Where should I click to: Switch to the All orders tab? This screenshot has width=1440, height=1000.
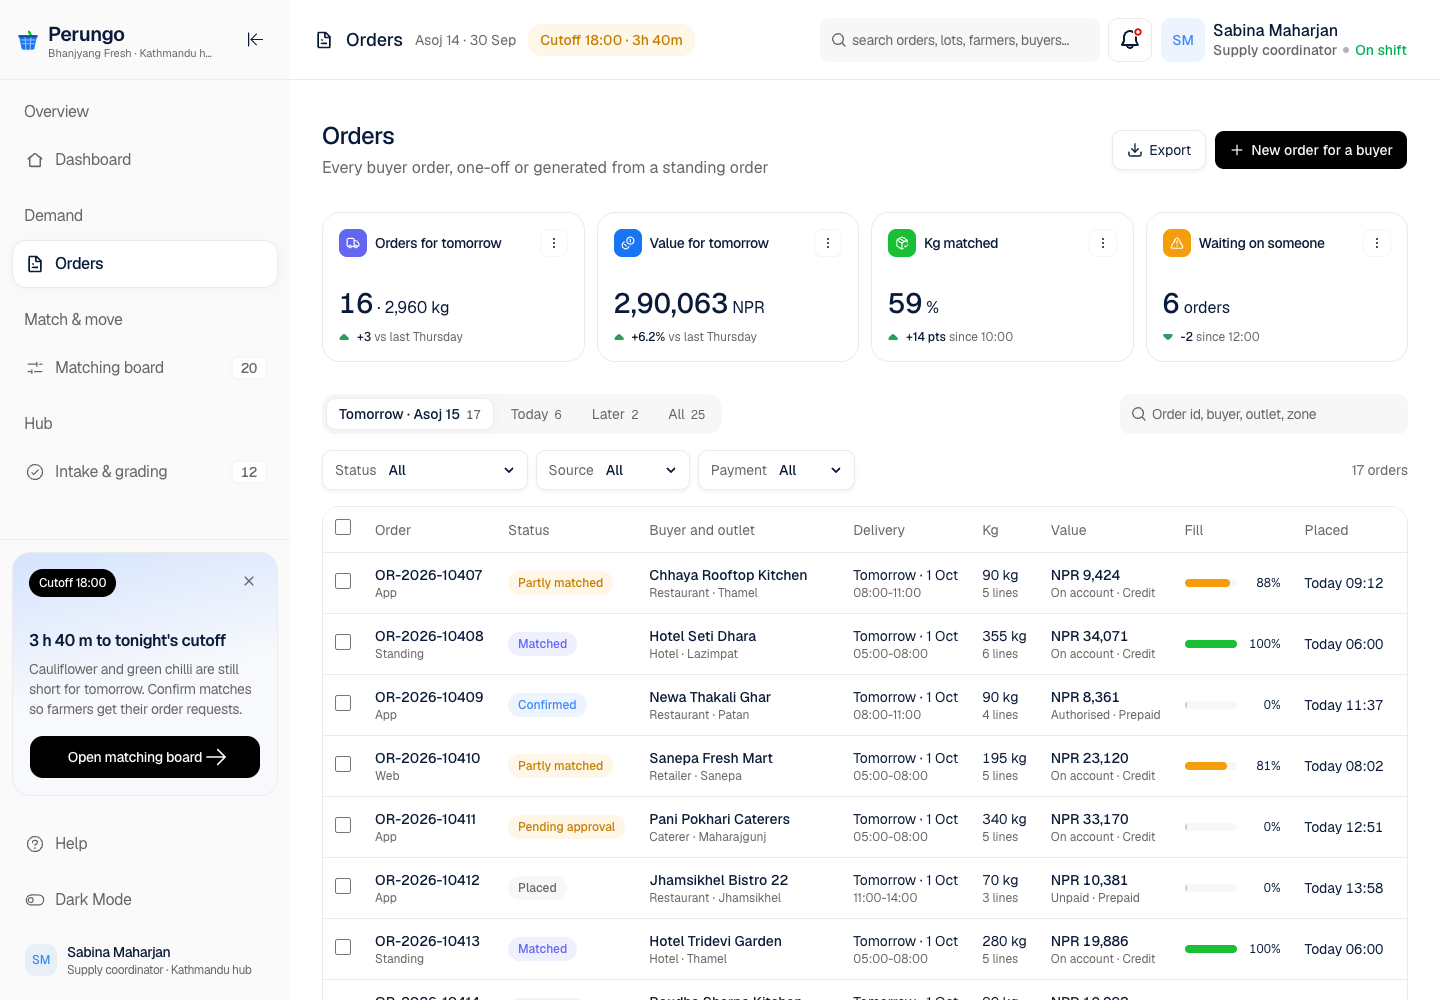(687, 414)
